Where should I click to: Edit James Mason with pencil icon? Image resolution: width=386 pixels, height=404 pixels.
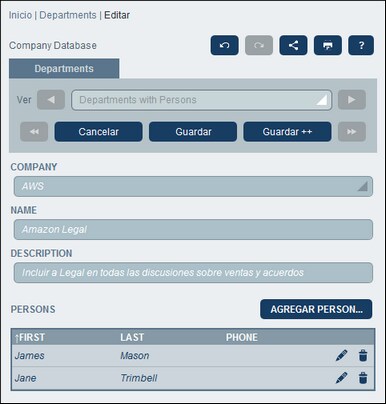tap(341, 356)
